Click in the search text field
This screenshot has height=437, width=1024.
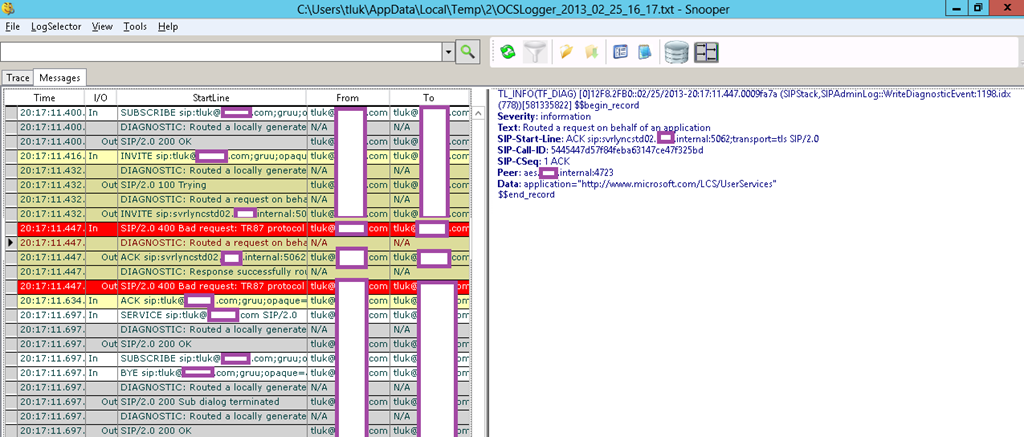(x=220, y=52)
